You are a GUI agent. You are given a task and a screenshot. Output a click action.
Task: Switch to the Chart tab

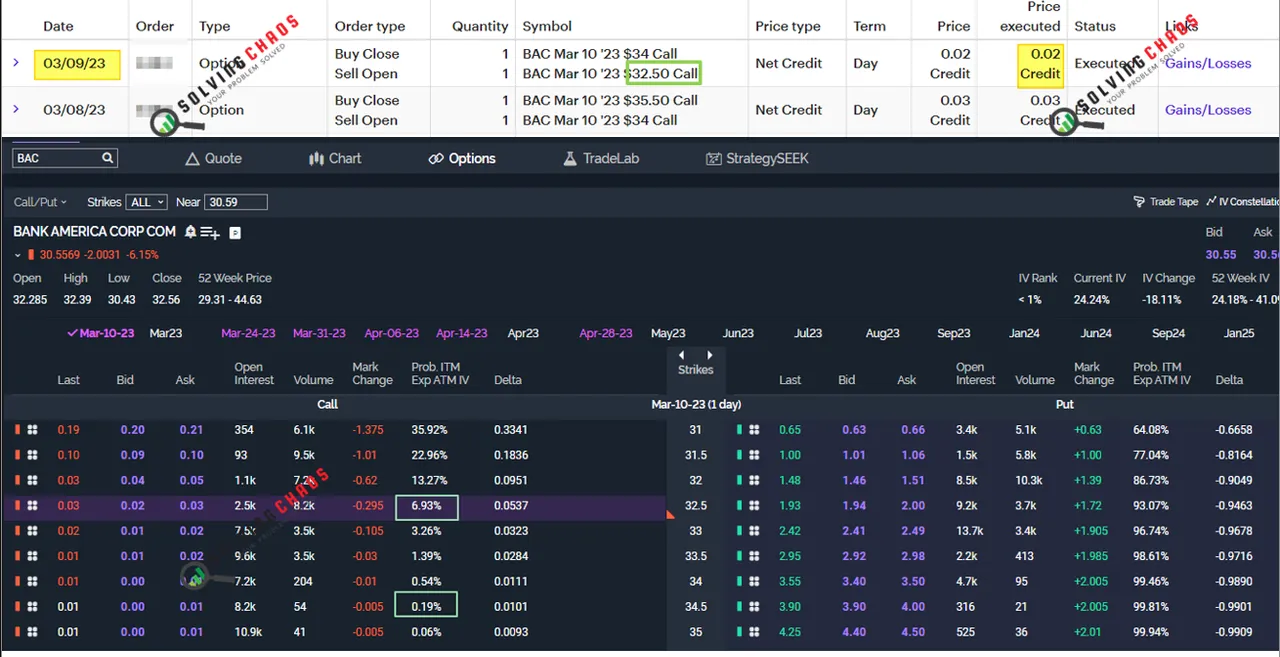point(335,158)
